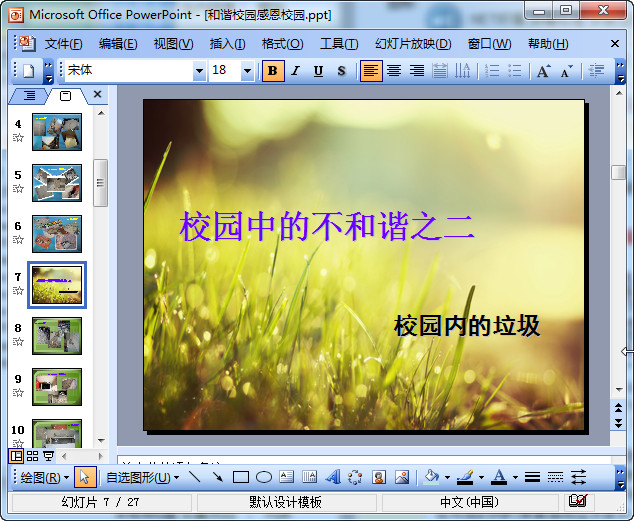Toggle Italic formatting button

click(296, 71)
